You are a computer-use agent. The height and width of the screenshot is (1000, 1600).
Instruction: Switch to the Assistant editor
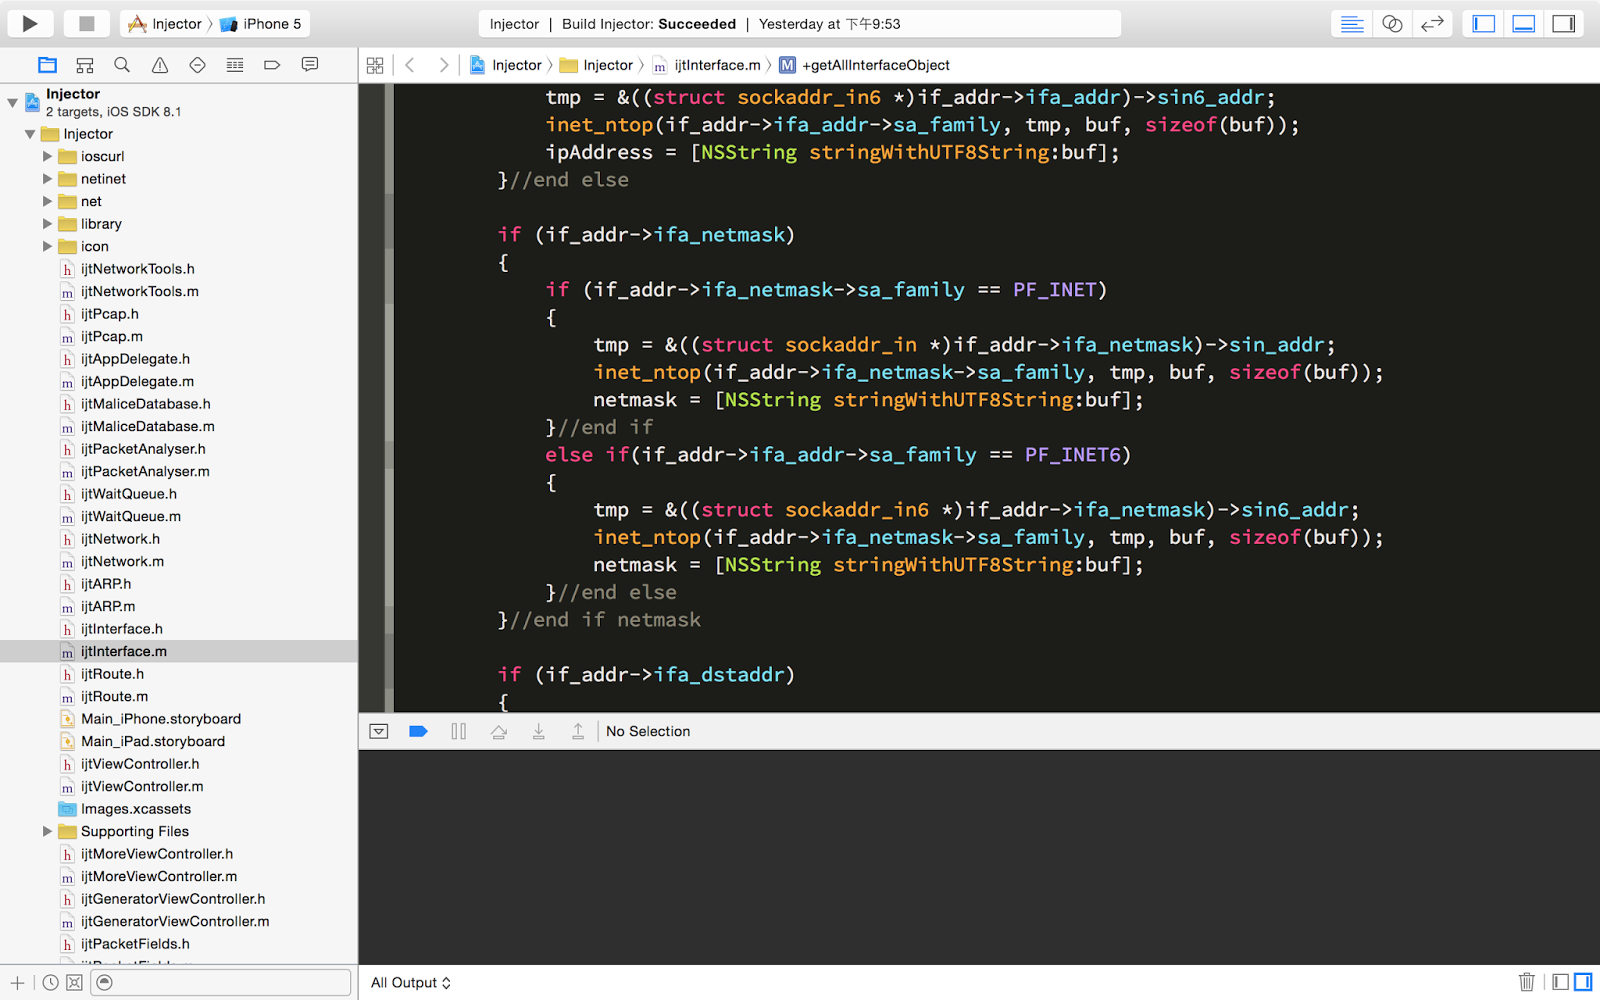pos(1392,23)
